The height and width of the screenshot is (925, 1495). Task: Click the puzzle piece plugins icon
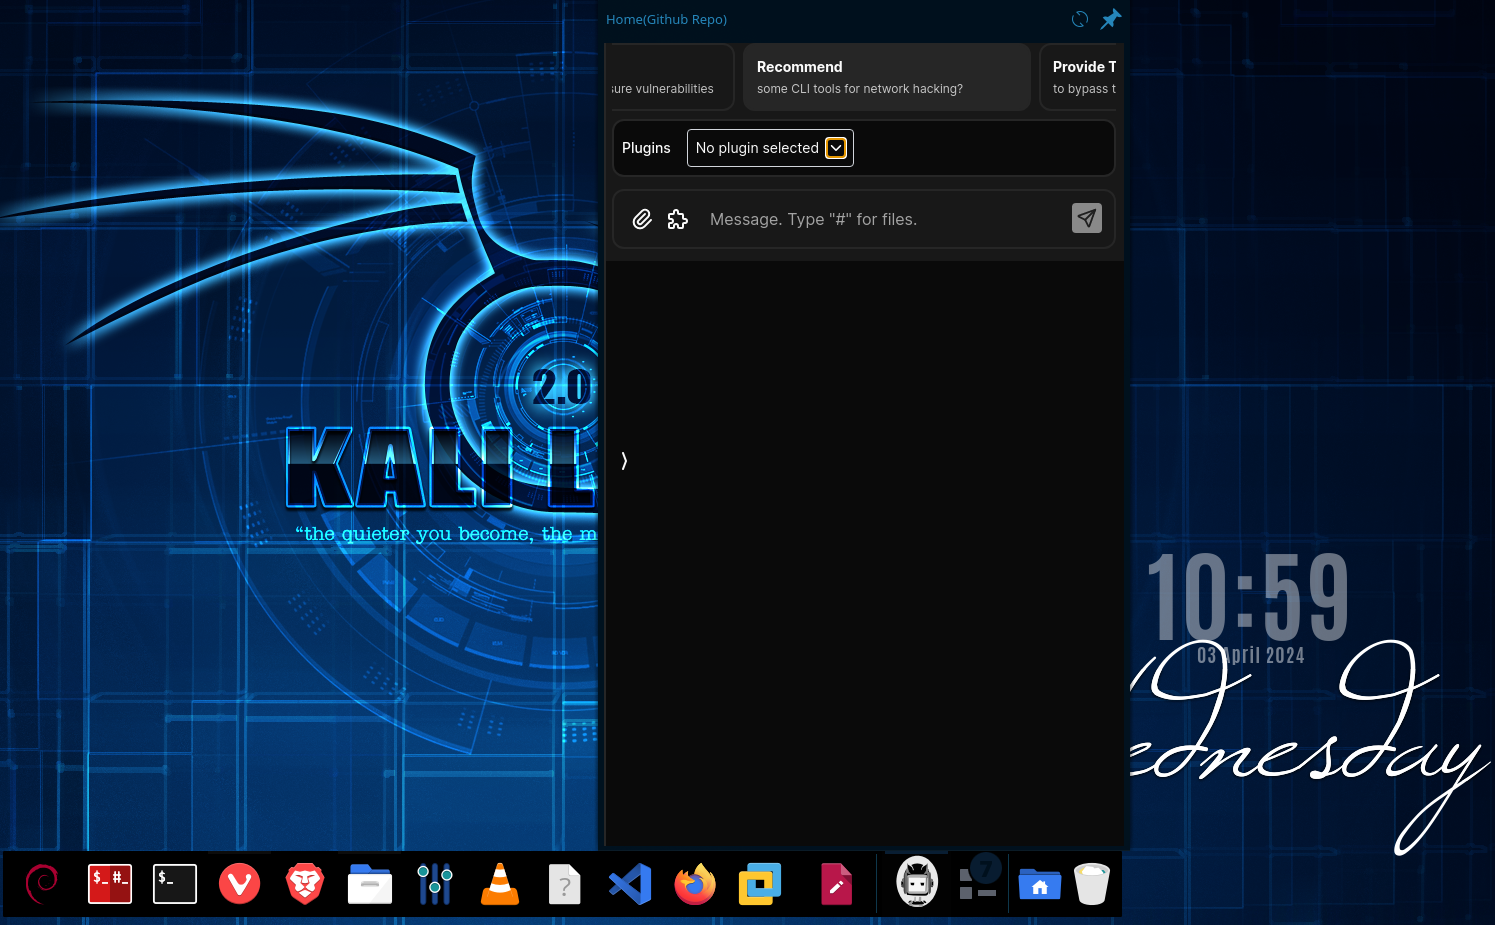(678, 219)
